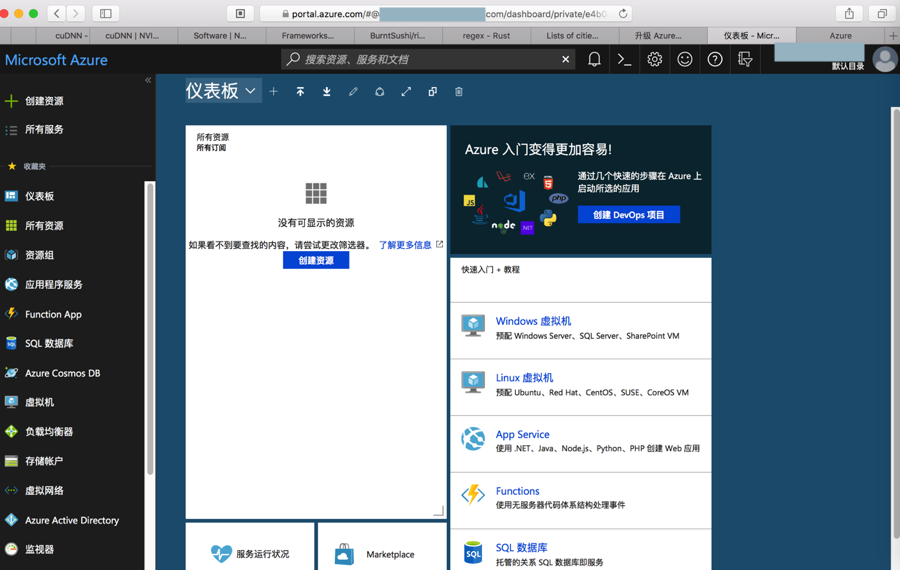The image size is (900, 570).
Task: Open the Marketplace tile
Action: pos(382,546)
